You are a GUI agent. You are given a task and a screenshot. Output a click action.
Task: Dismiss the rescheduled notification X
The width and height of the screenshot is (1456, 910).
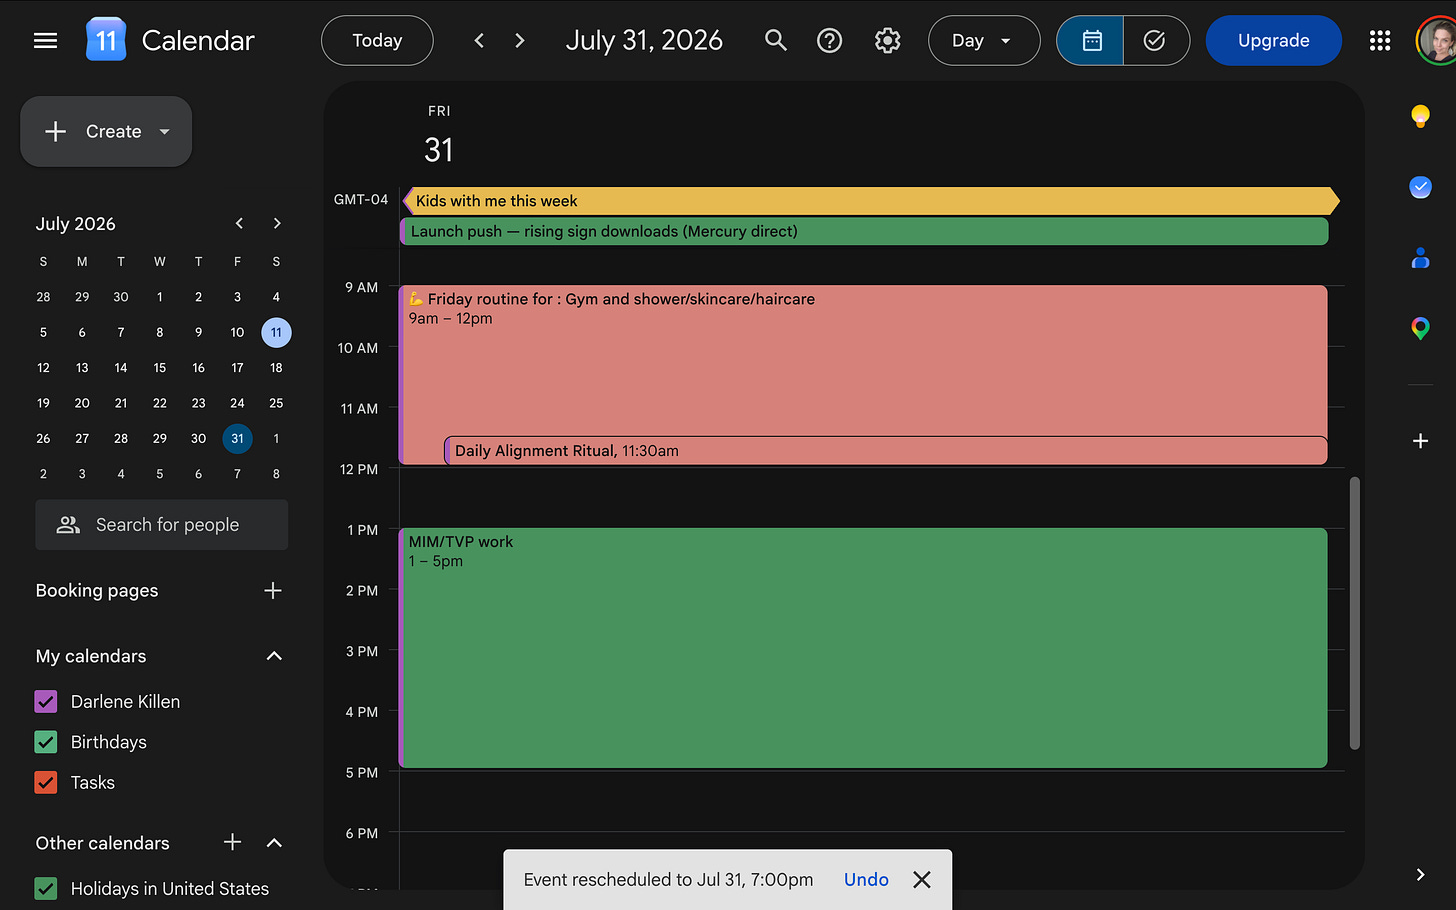click(x=922, y=880)
